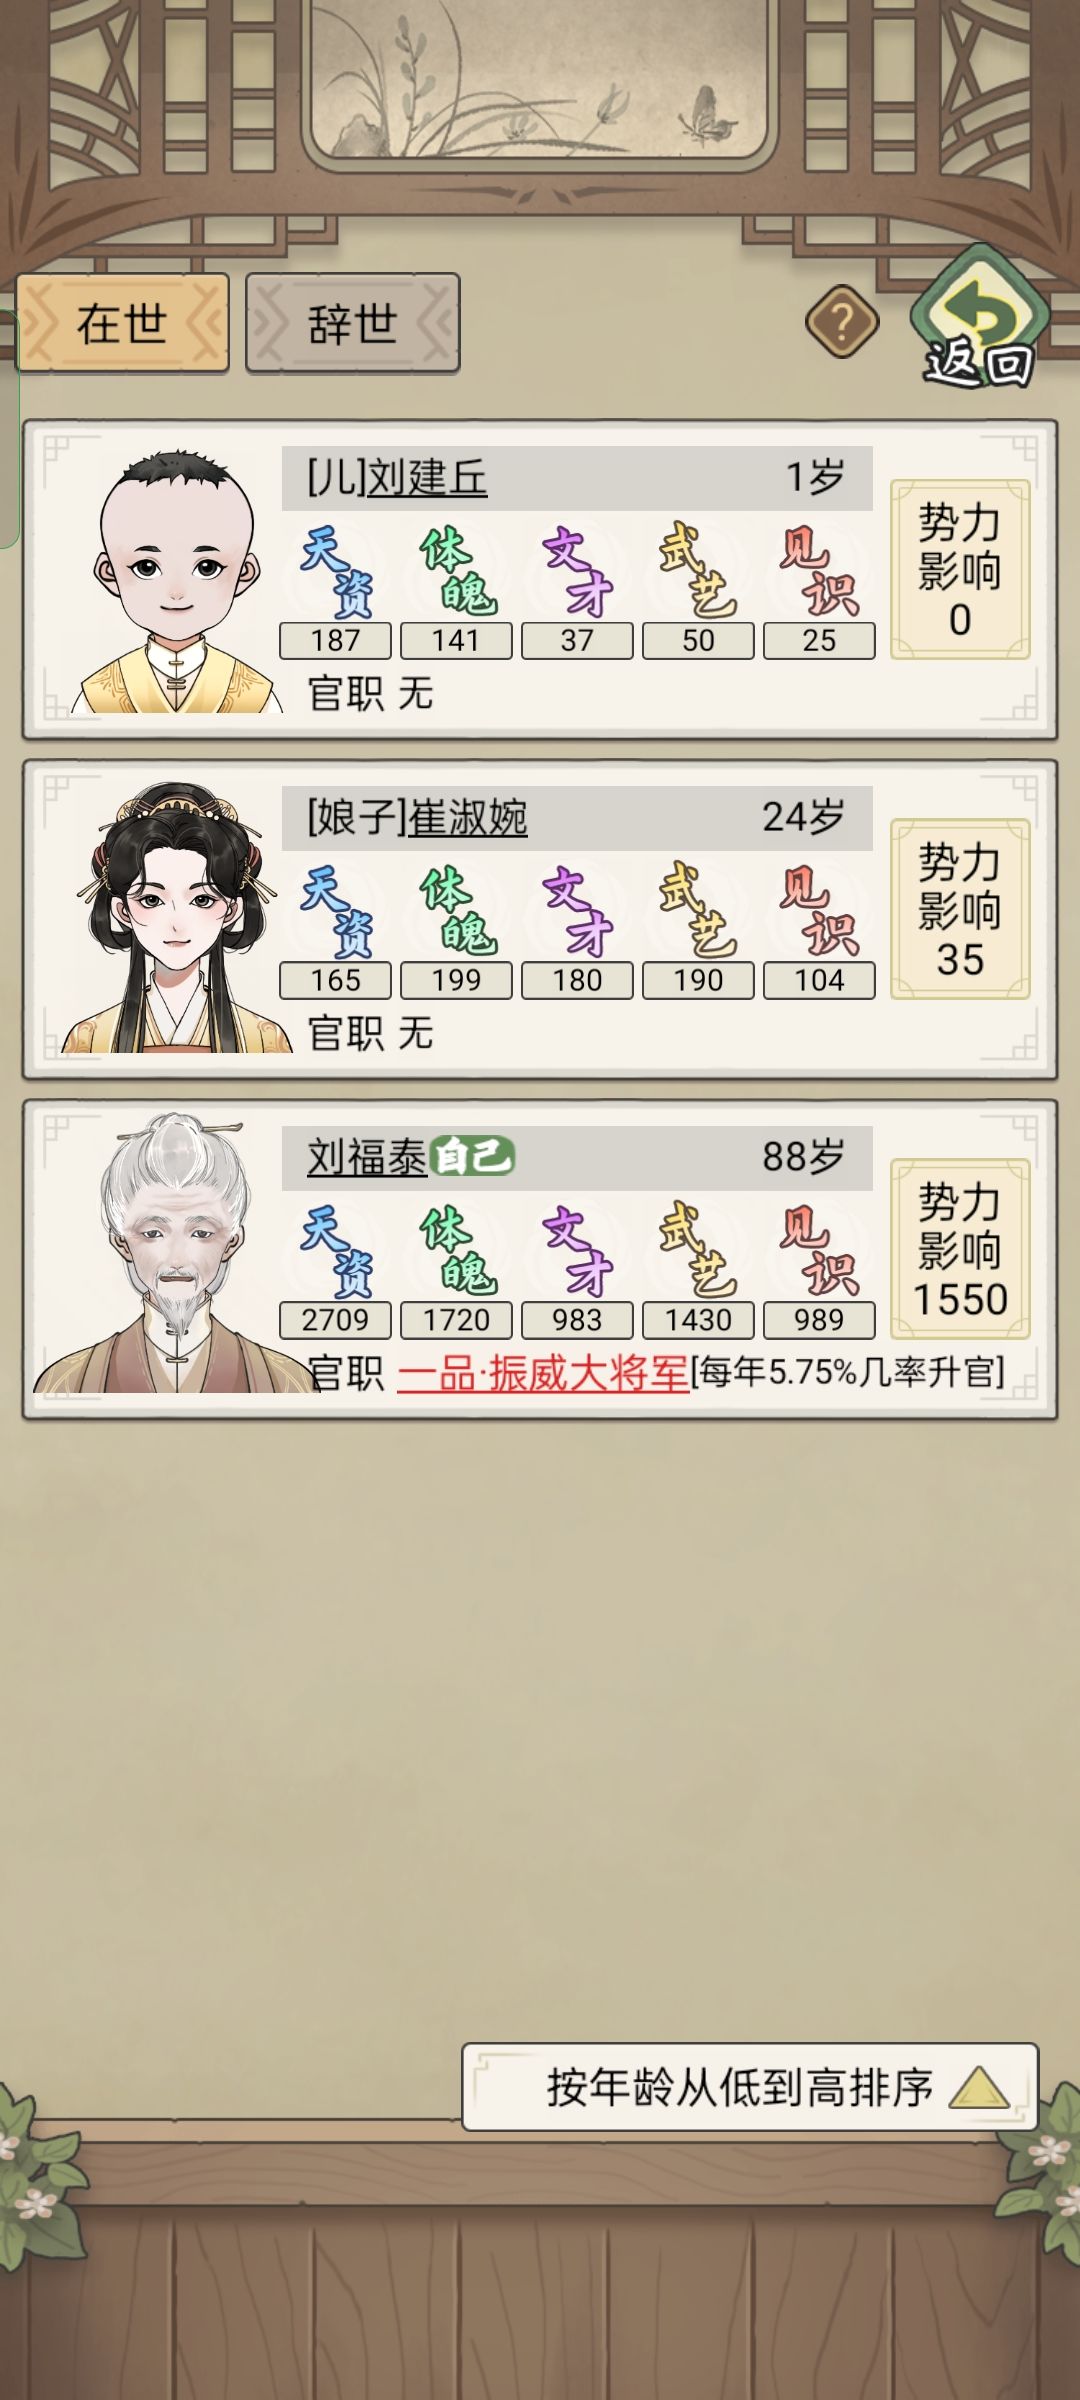Tap the 势力影响 35 box

click(960, 909)
